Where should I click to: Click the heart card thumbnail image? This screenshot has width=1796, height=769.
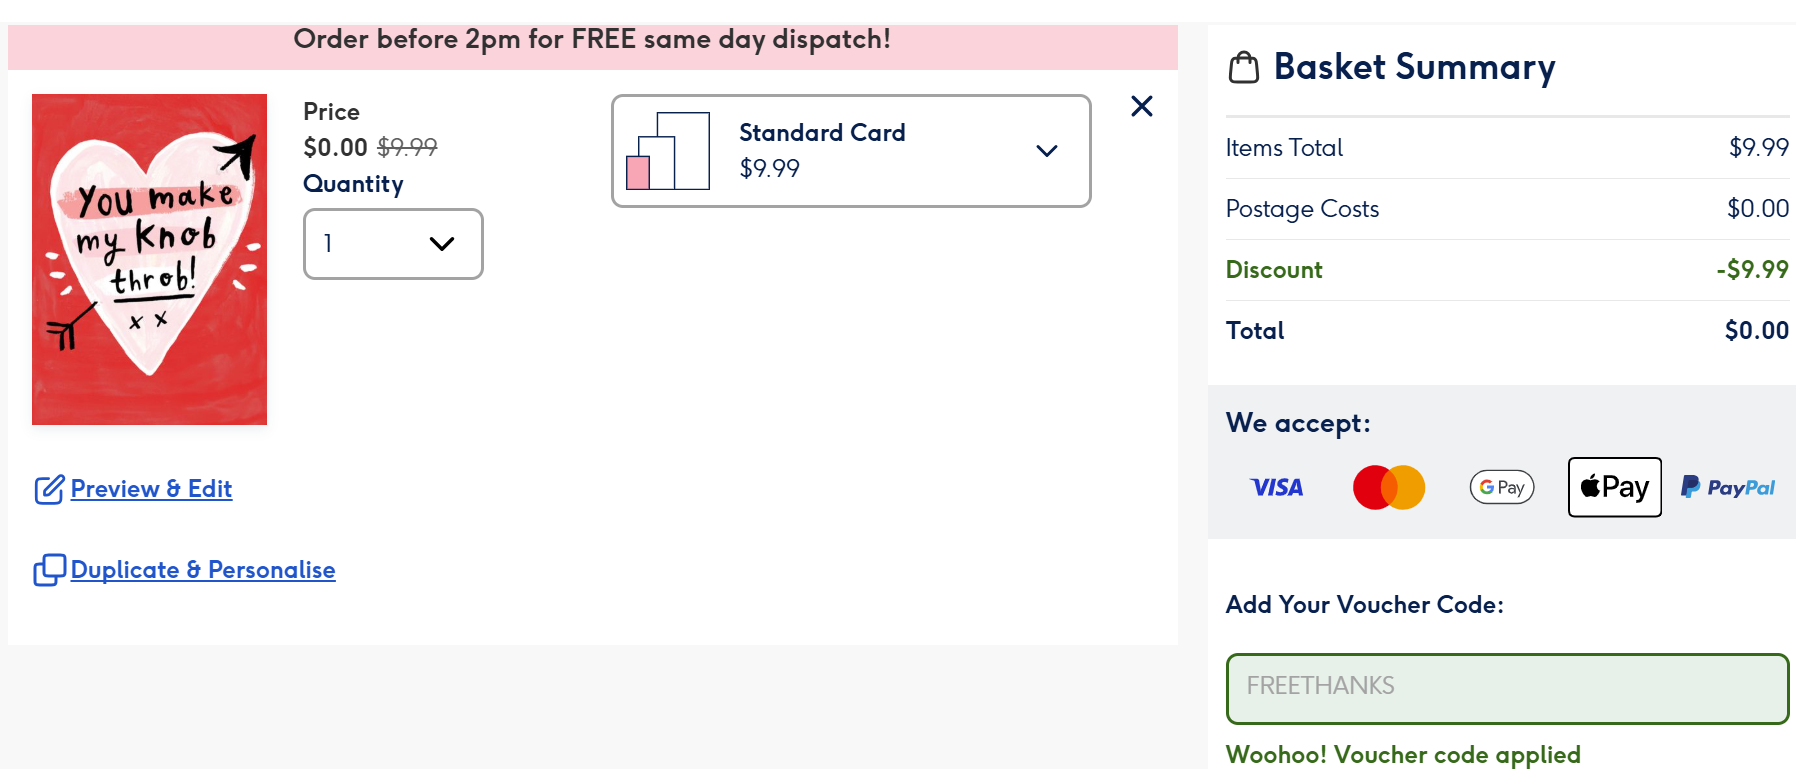150,259
